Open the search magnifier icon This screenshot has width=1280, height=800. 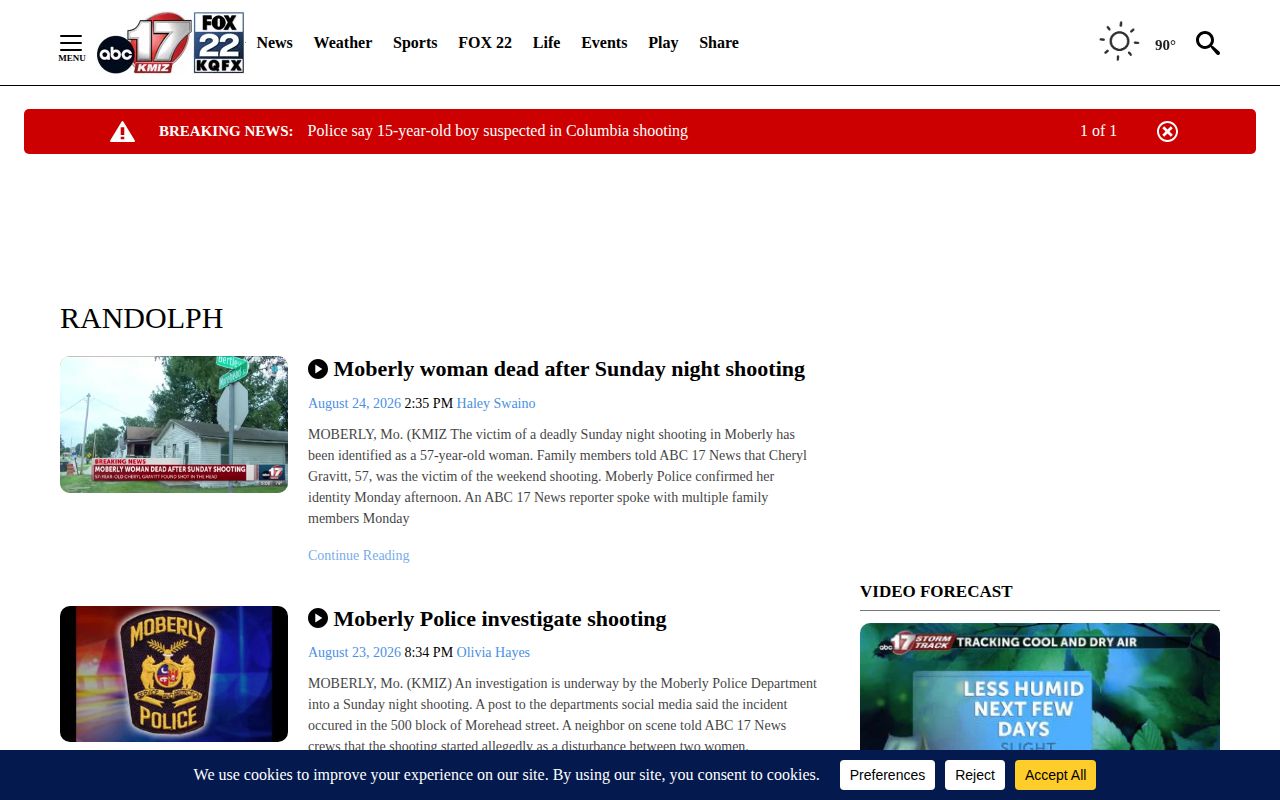pos(1208,43)
